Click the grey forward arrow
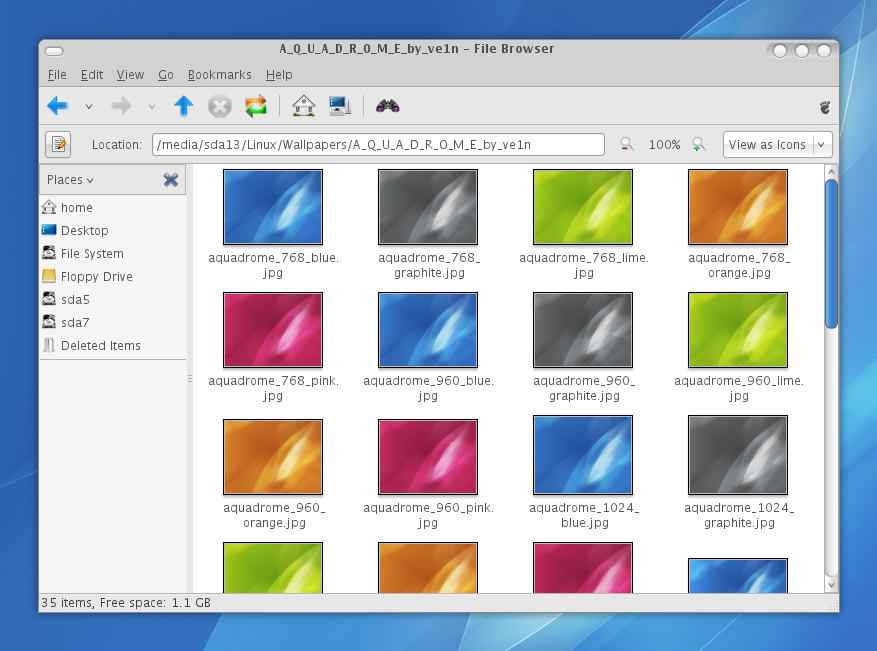The width and height of the screenshot is (877, 651). (x=121, y=106)
